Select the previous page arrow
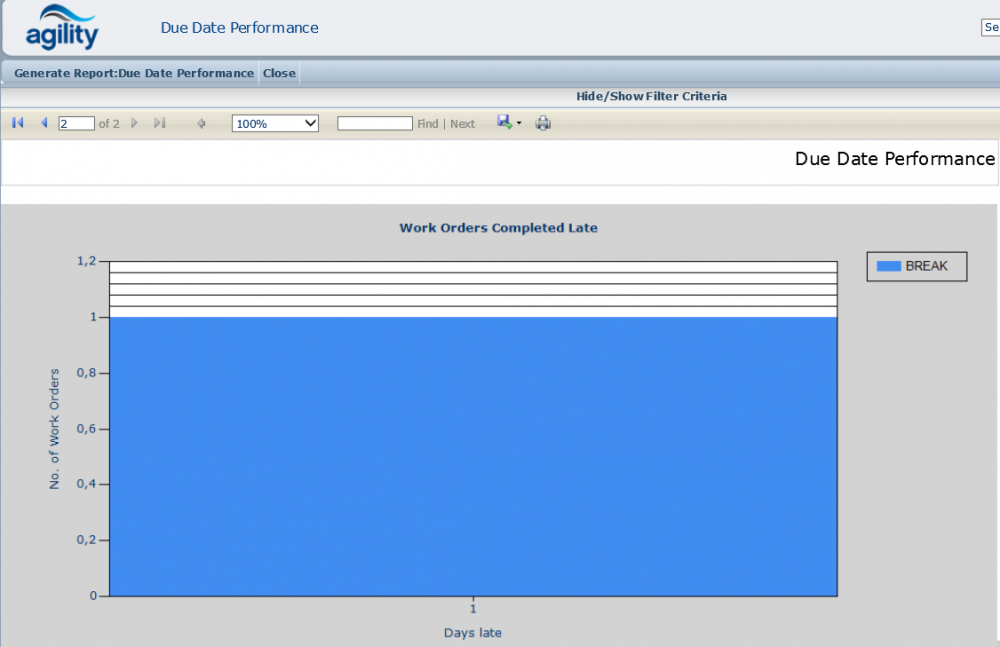This screenshot has width=1000, height=647. tap(44, 123)
